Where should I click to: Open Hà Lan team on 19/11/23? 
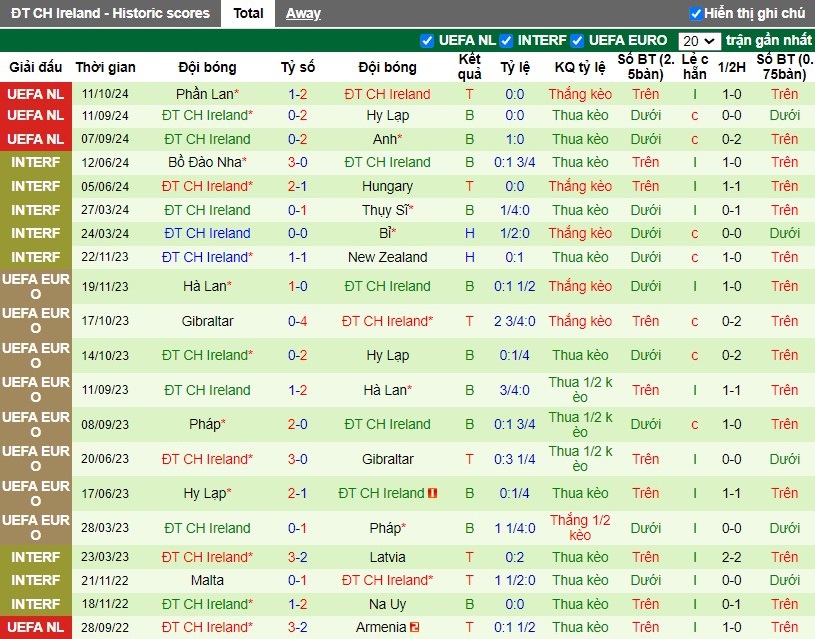click(x=207, y=286)
